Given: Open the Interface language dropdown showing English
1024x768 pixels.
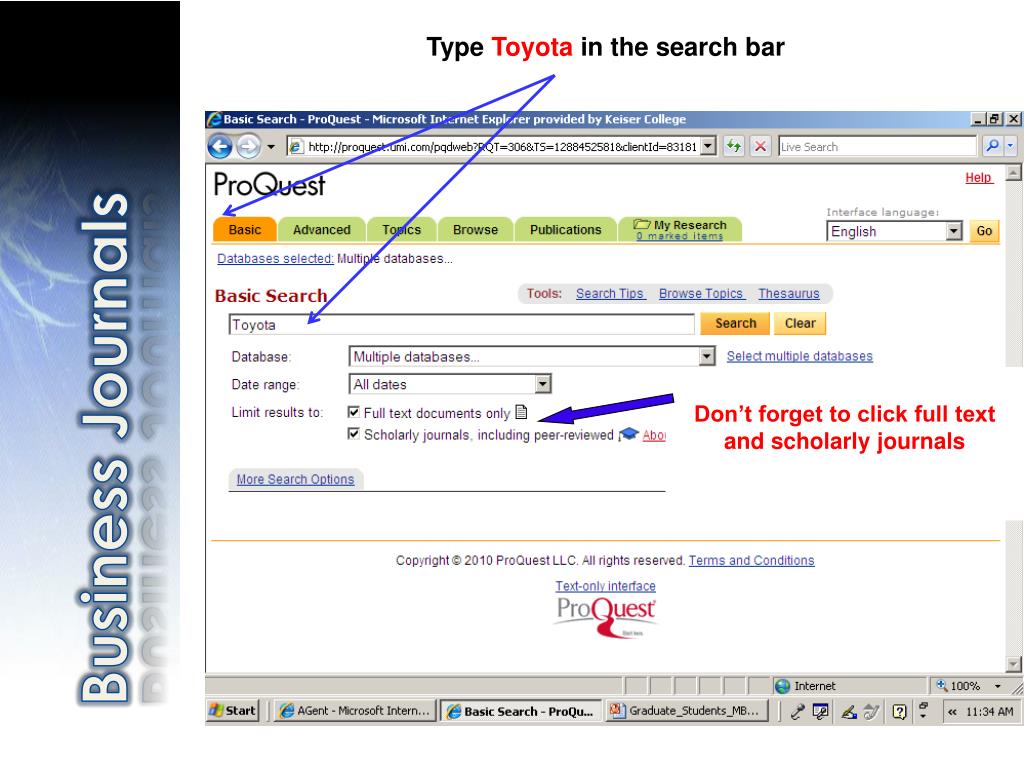Looking at the screenshot, I should click(x=895, y=231).
